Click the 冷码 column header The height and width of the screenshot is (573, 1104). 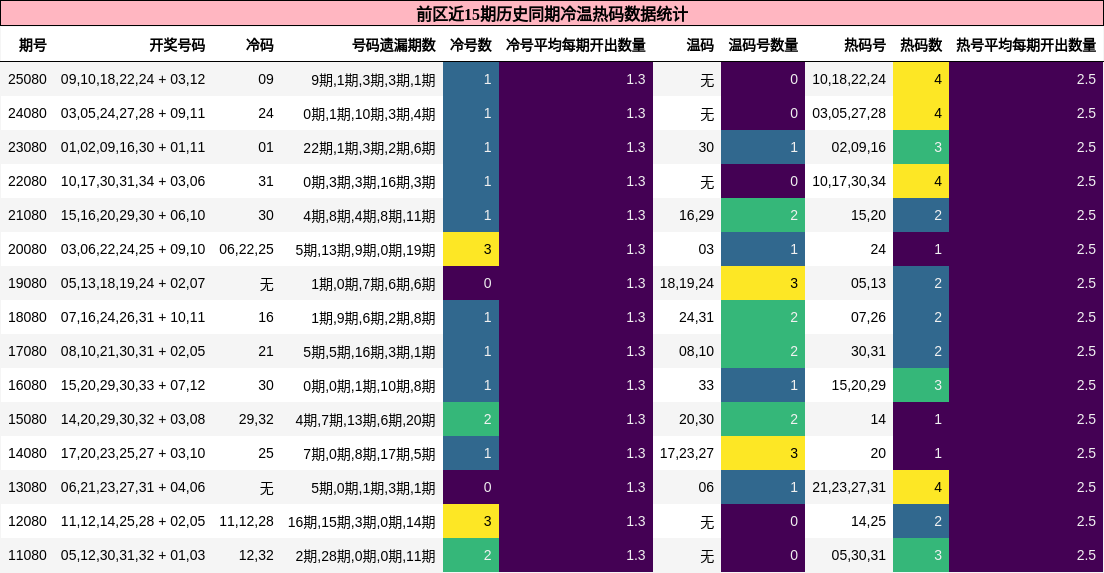[x=259, y=45]
